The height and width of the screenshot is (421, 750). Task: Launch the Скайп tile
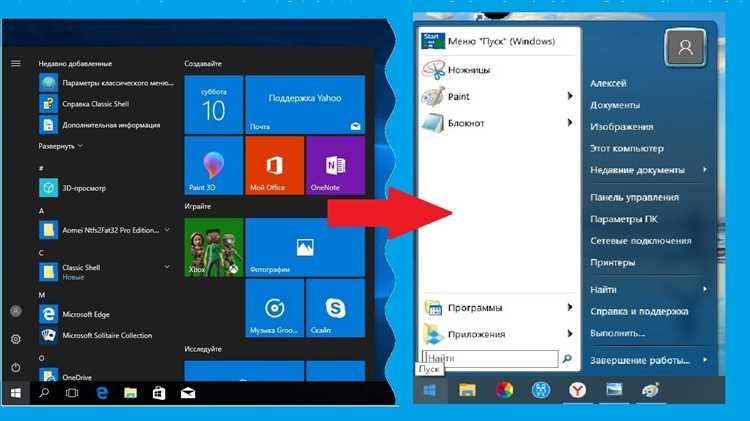[335, 308]
